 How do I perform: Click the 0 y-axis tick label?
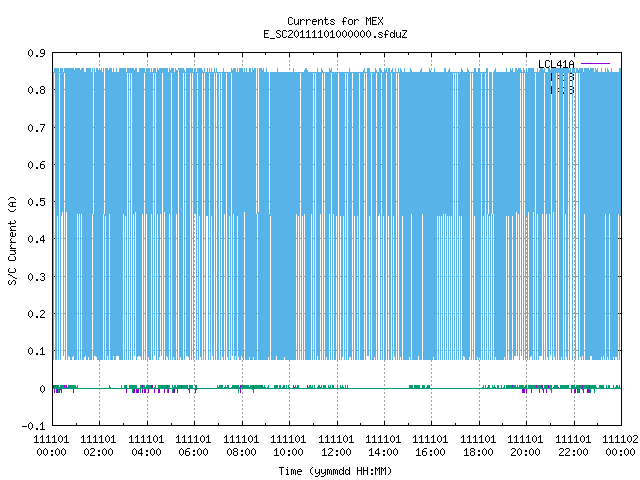pos(42,389)
